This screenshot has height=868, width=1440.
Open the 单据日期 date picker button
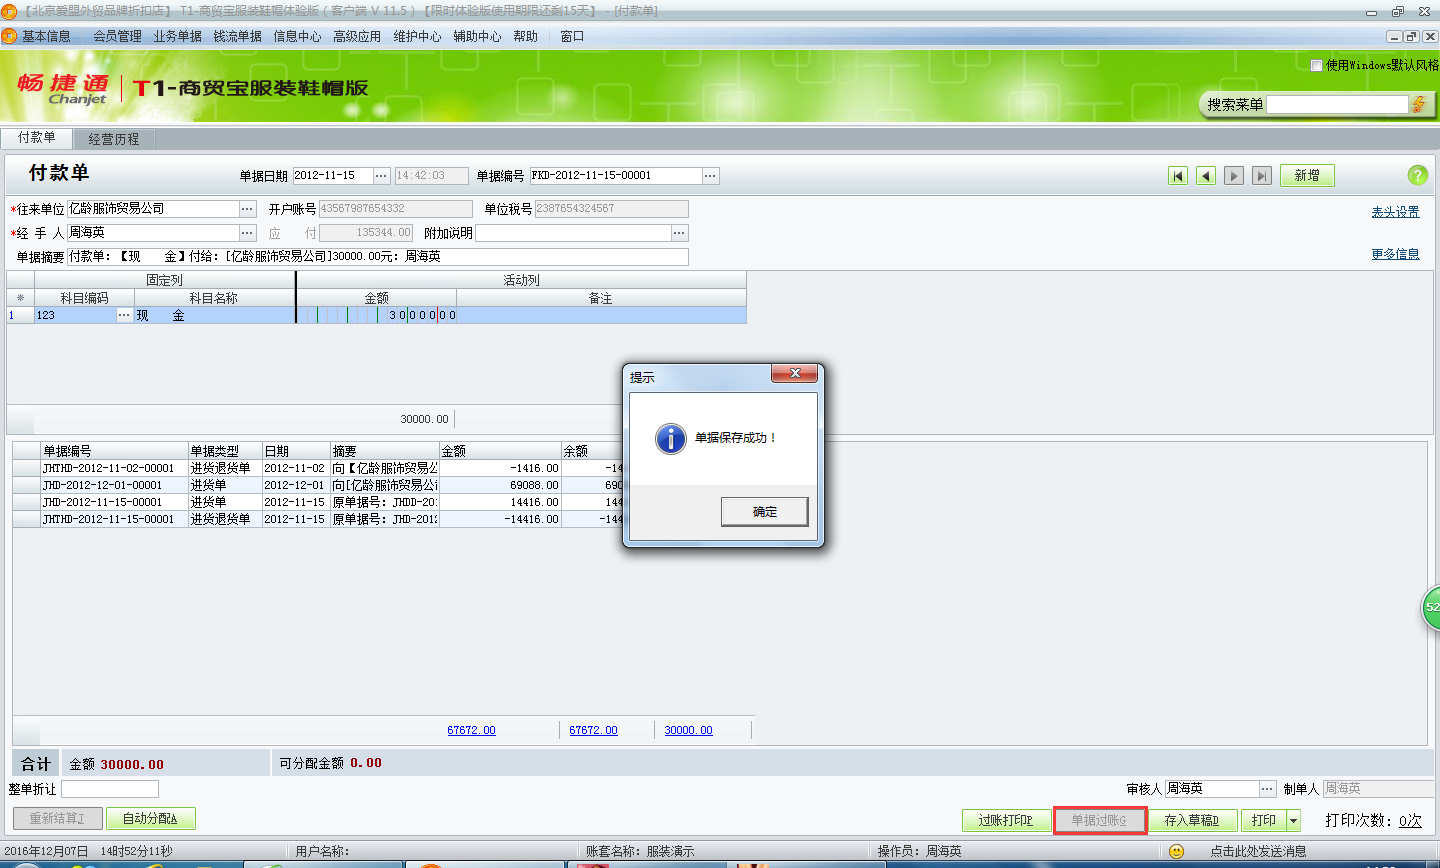[382, 176]
